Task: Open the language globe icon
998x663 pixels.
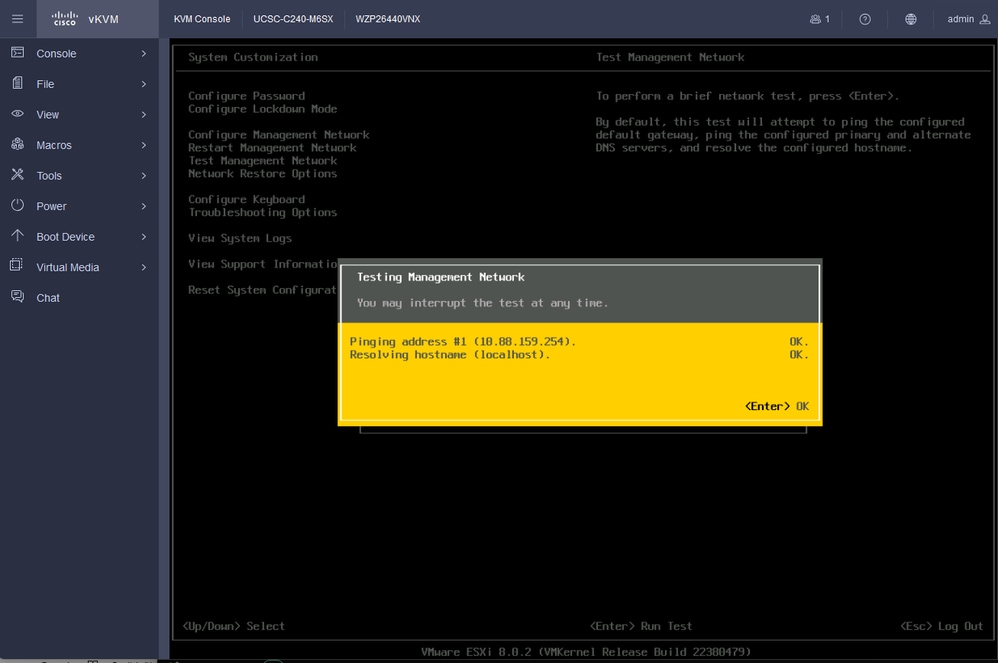Action: pos(911,19)
